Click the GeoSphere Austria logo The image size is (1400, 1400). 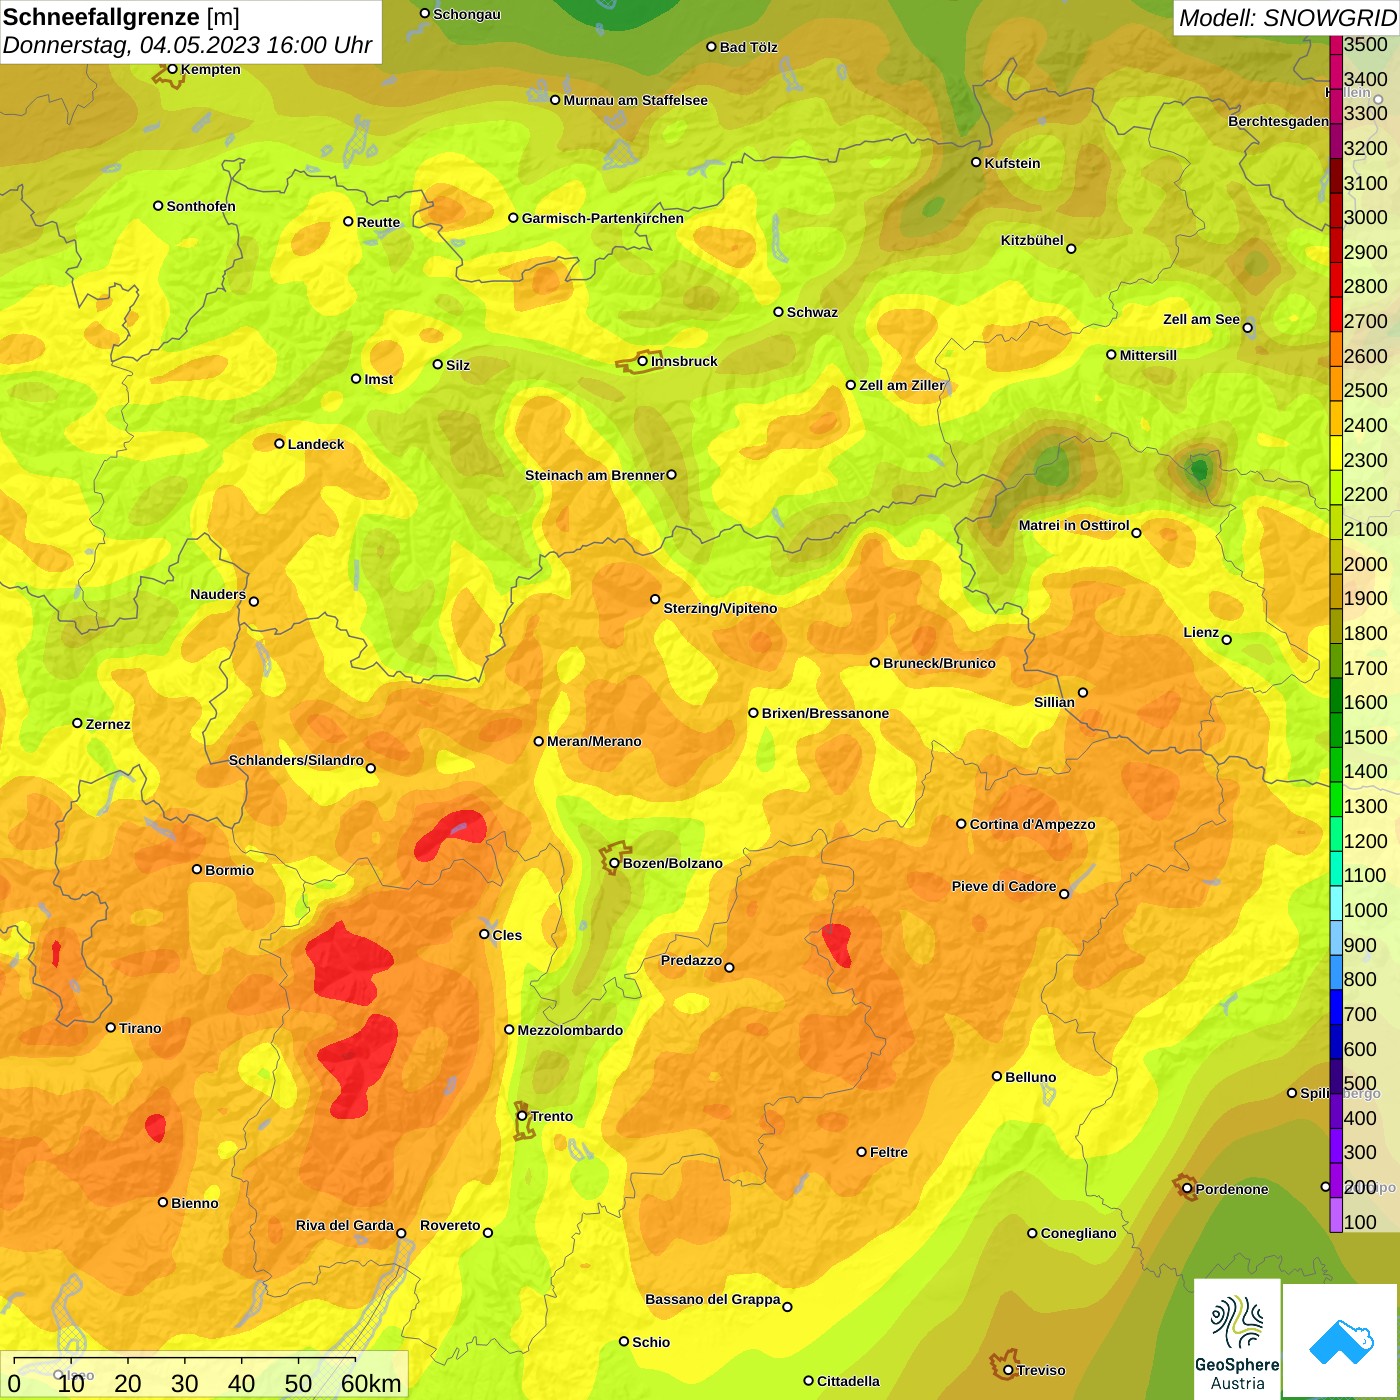(x=1237, y=1339)
